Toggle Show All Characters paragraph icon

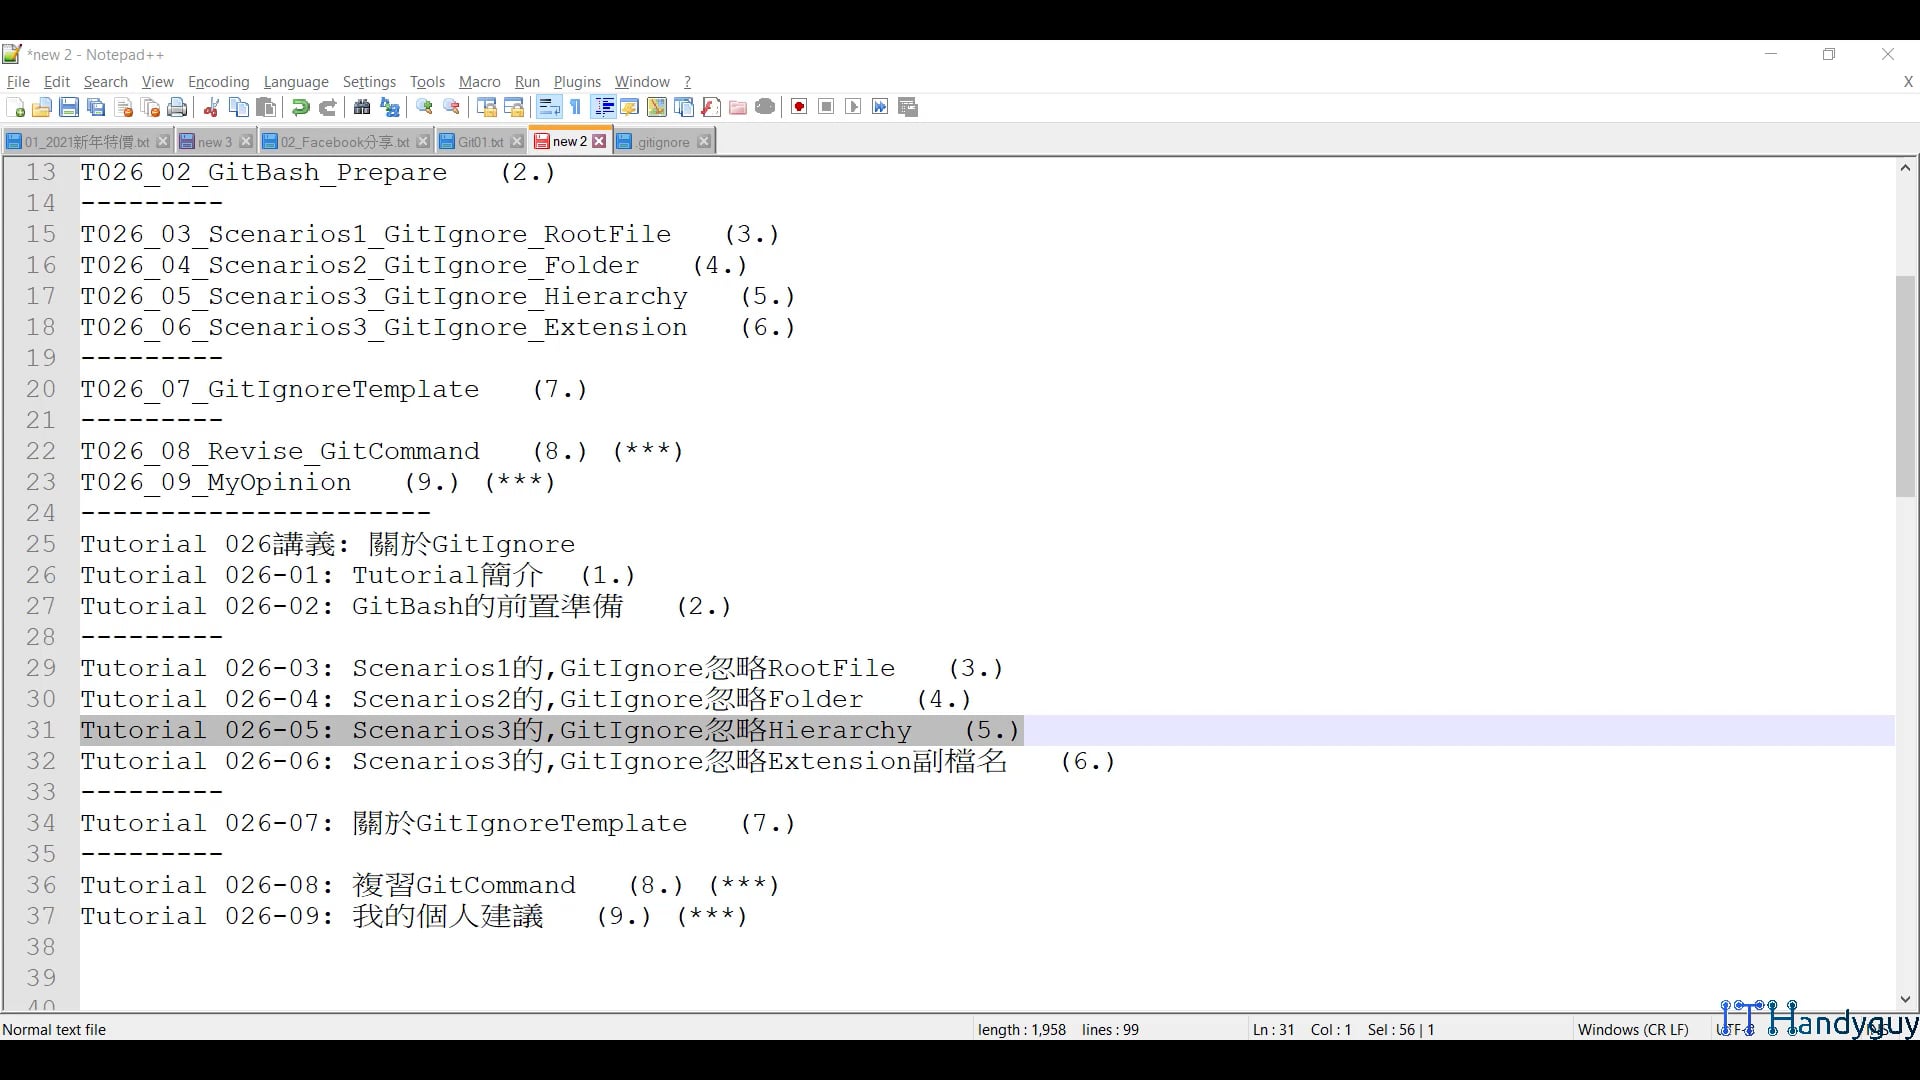(x=576, y=107)
